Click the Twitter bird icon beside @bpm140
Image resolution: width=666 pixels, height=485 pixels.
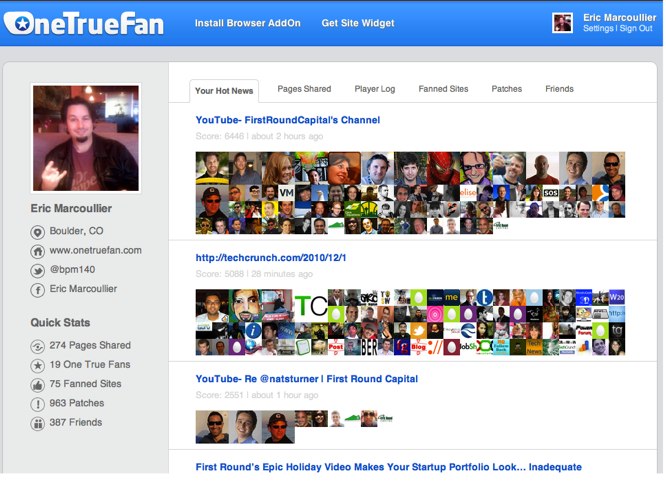pos(37,271)
